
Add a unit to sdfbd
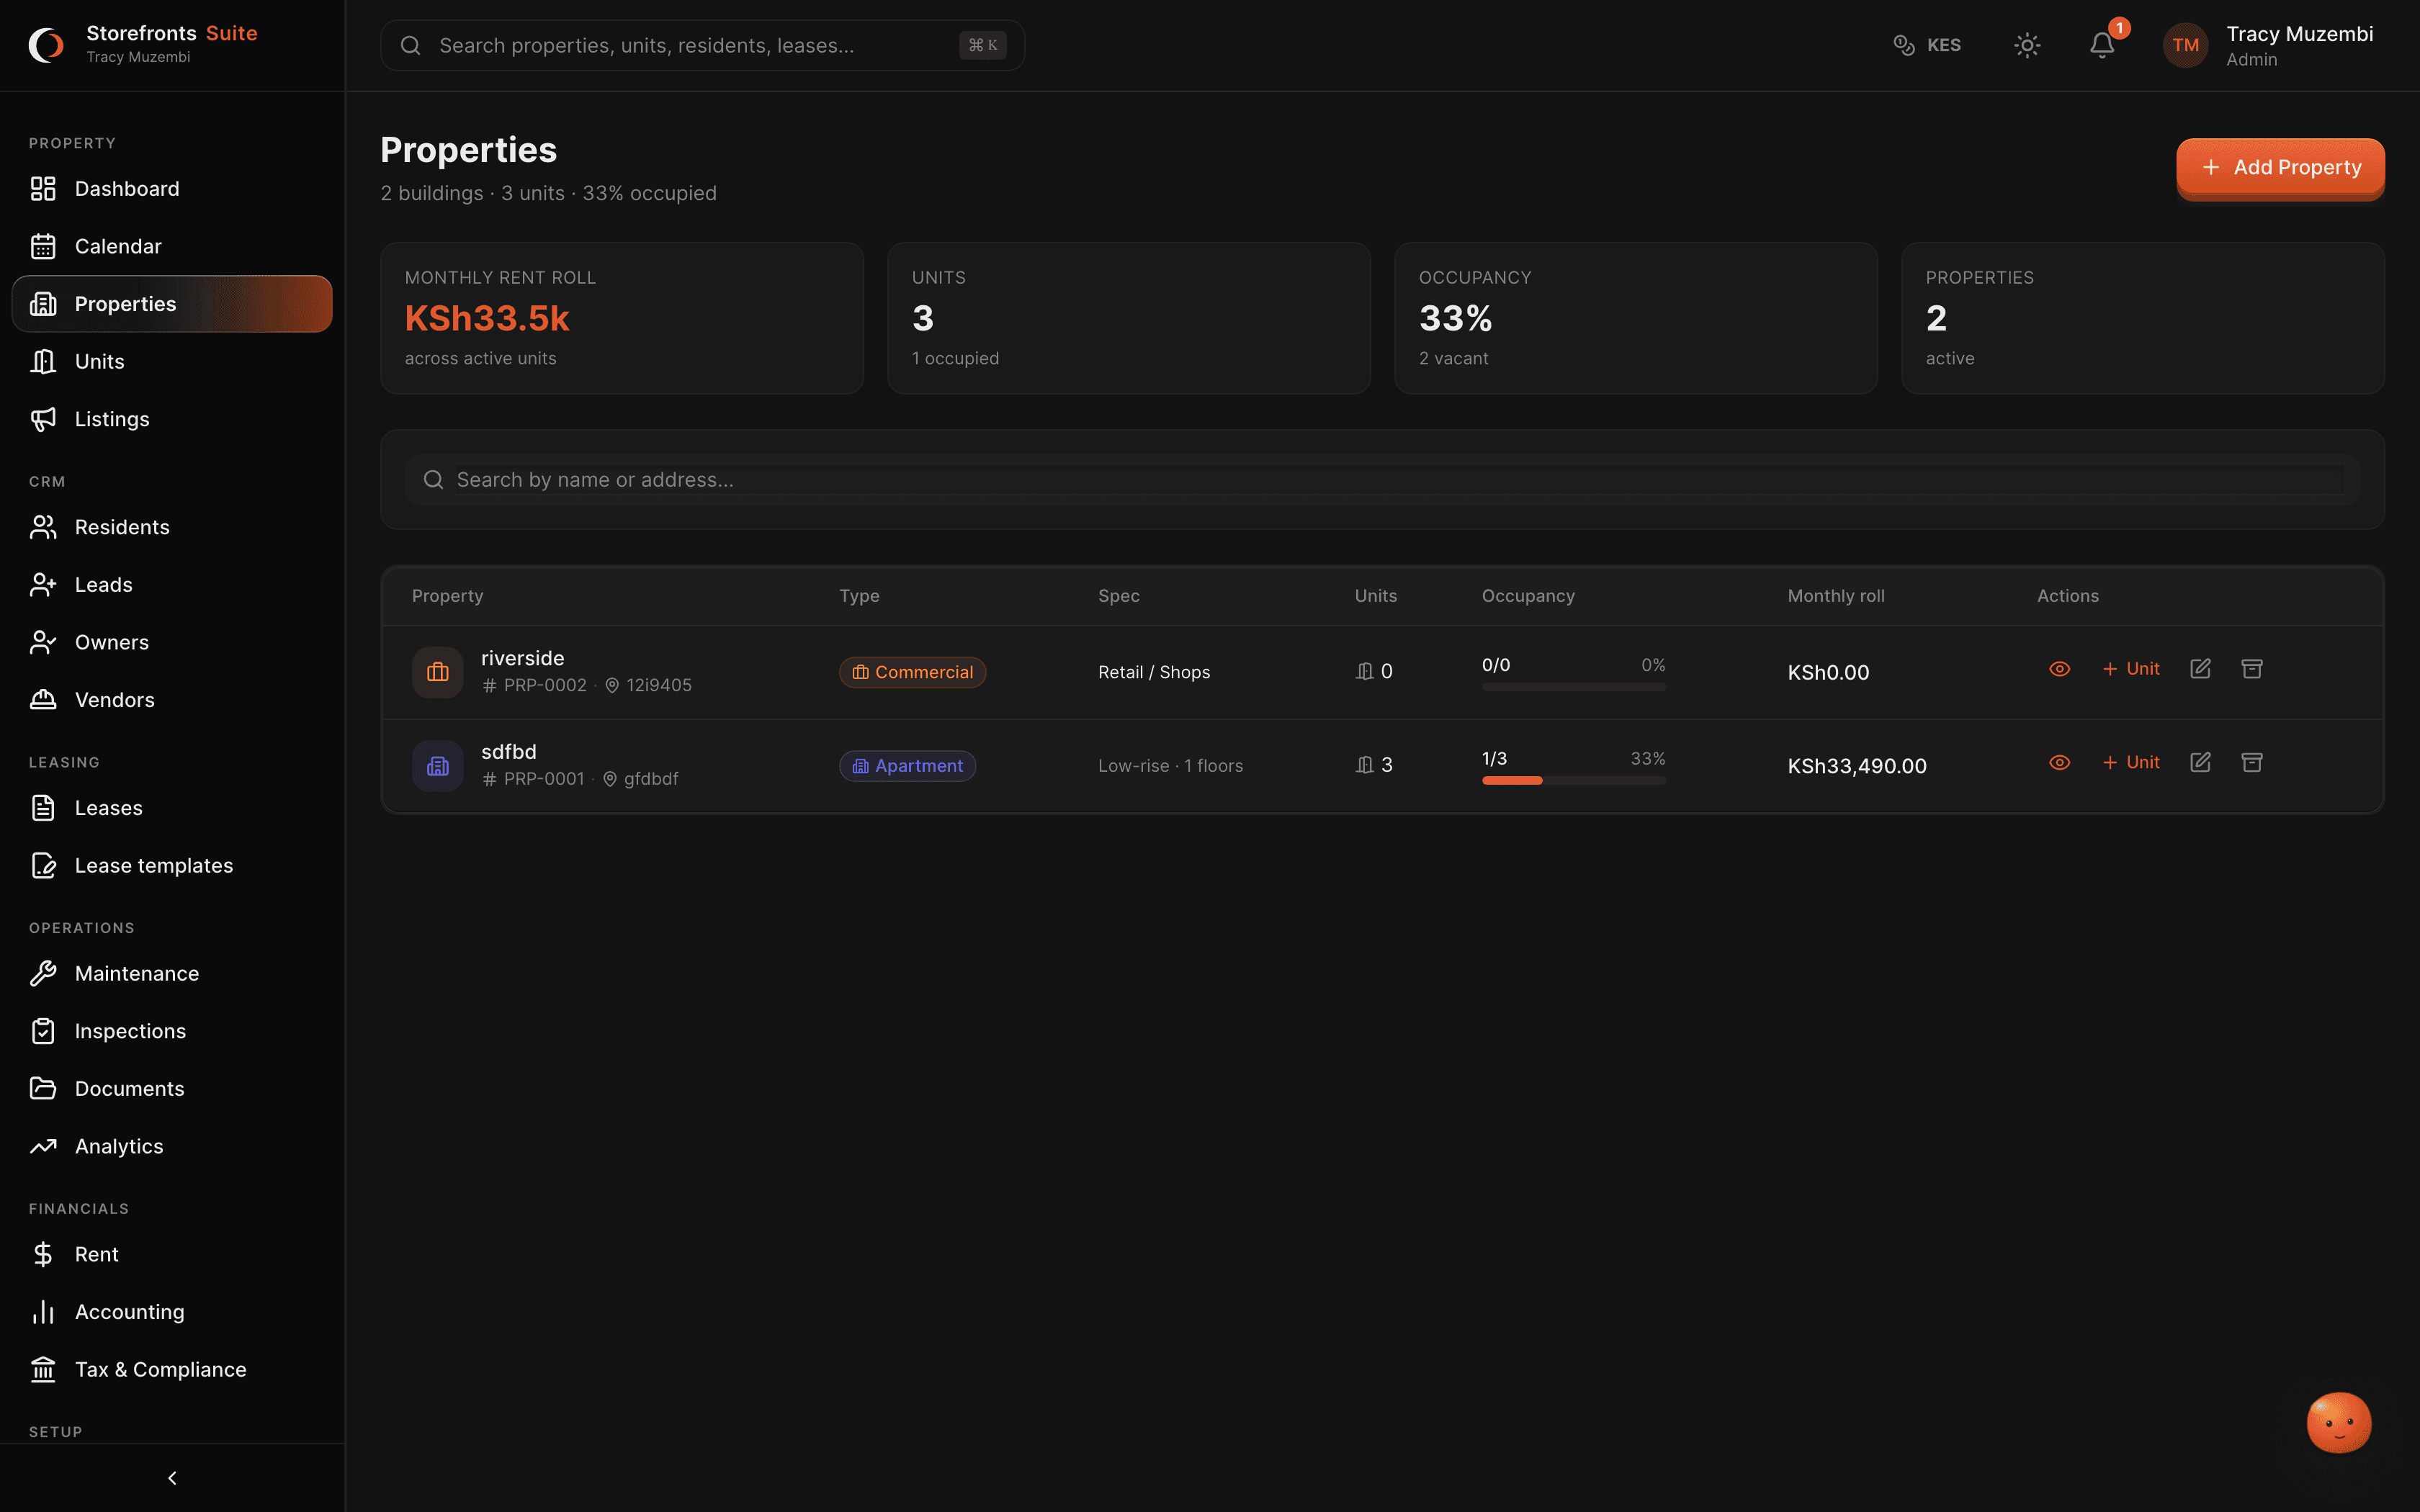click(x=2131, y=762)
